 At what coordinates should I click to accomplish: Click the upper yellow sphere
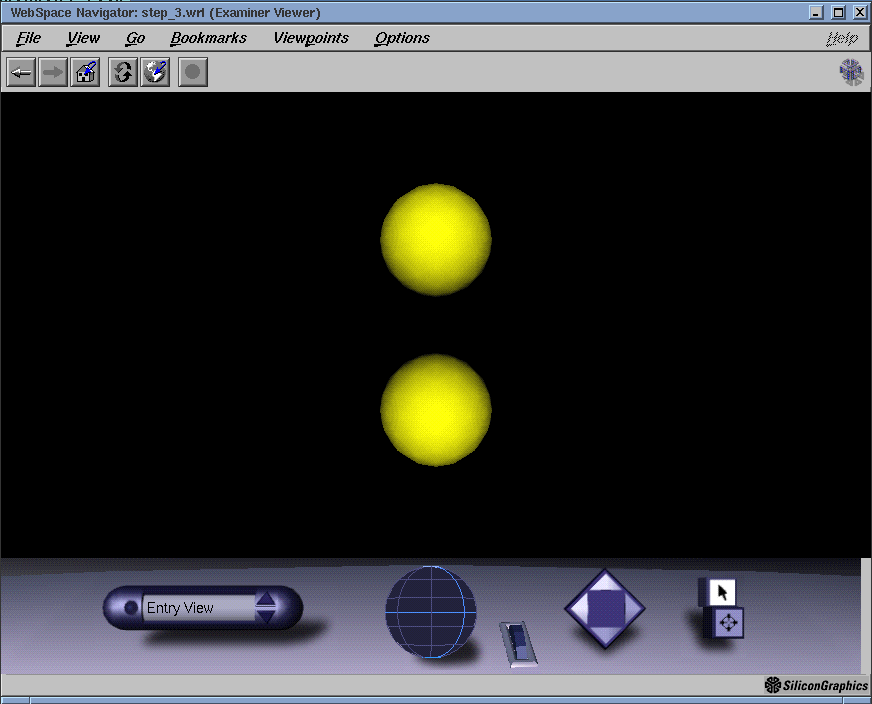click(436, 239)
